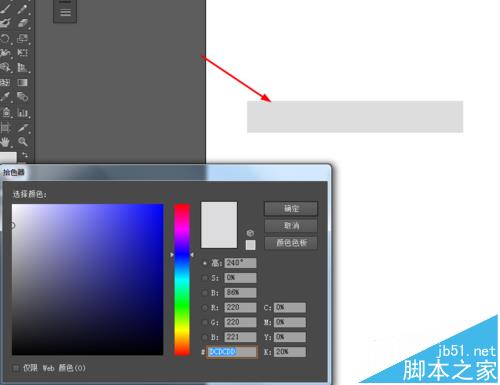Select the Artboard tool
Image resolution: width=500 pixels, height=385 pixels.
[x=6, y=127]
